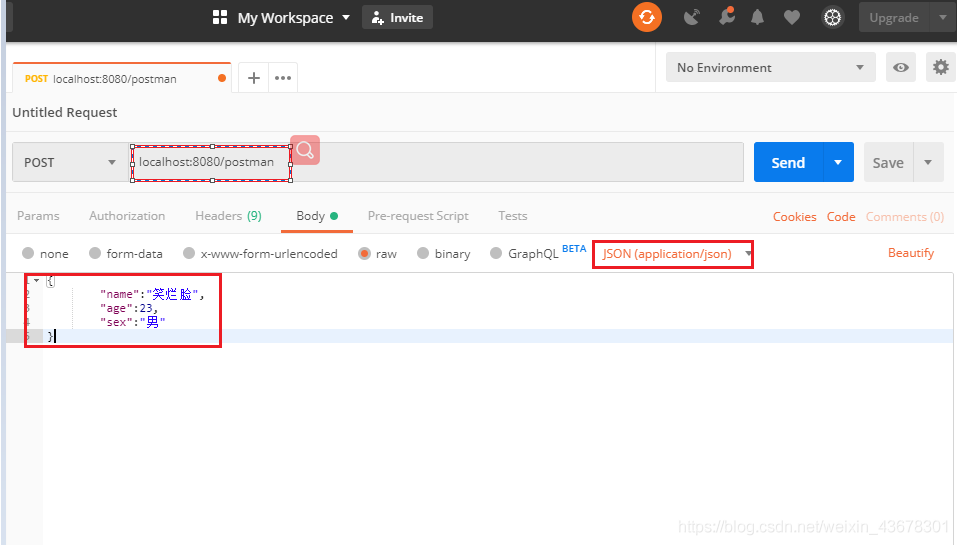
Task: Click the unsaved changes dot on request tab
Action: 222,78
